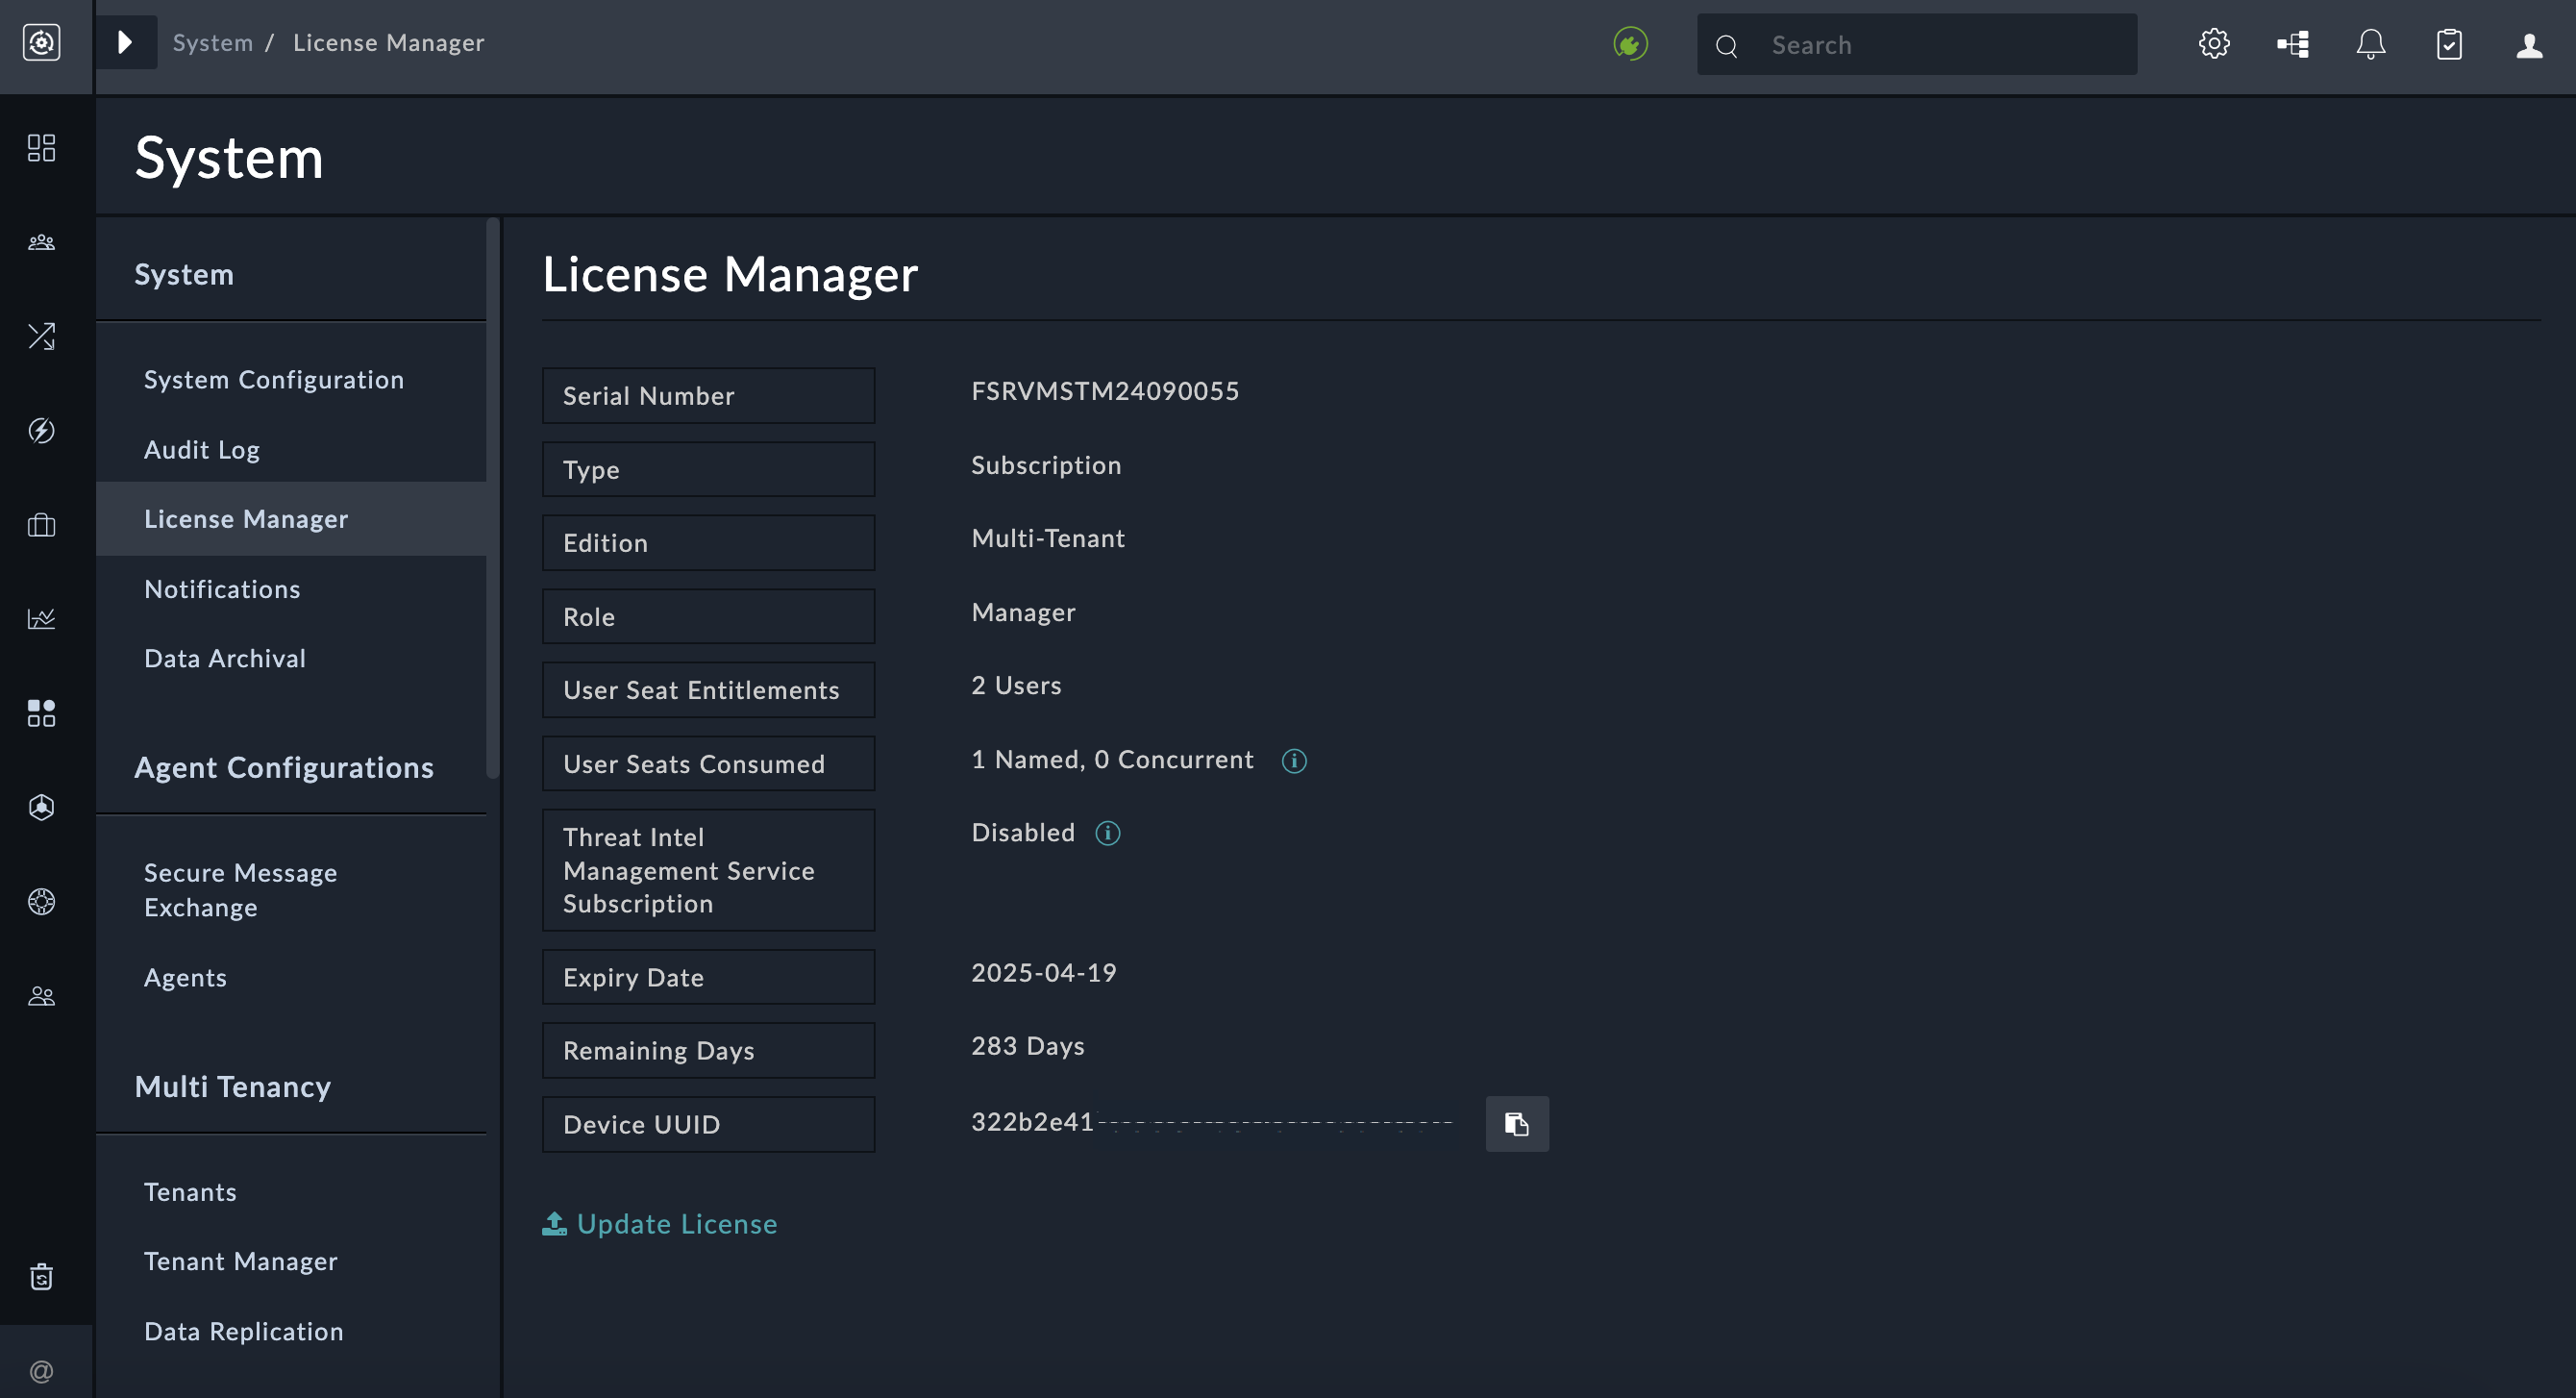Click the info icon beside User Seats Consumed
The height and width of the screenshot is (1398, 2576).
click(x=1293, y=760)
